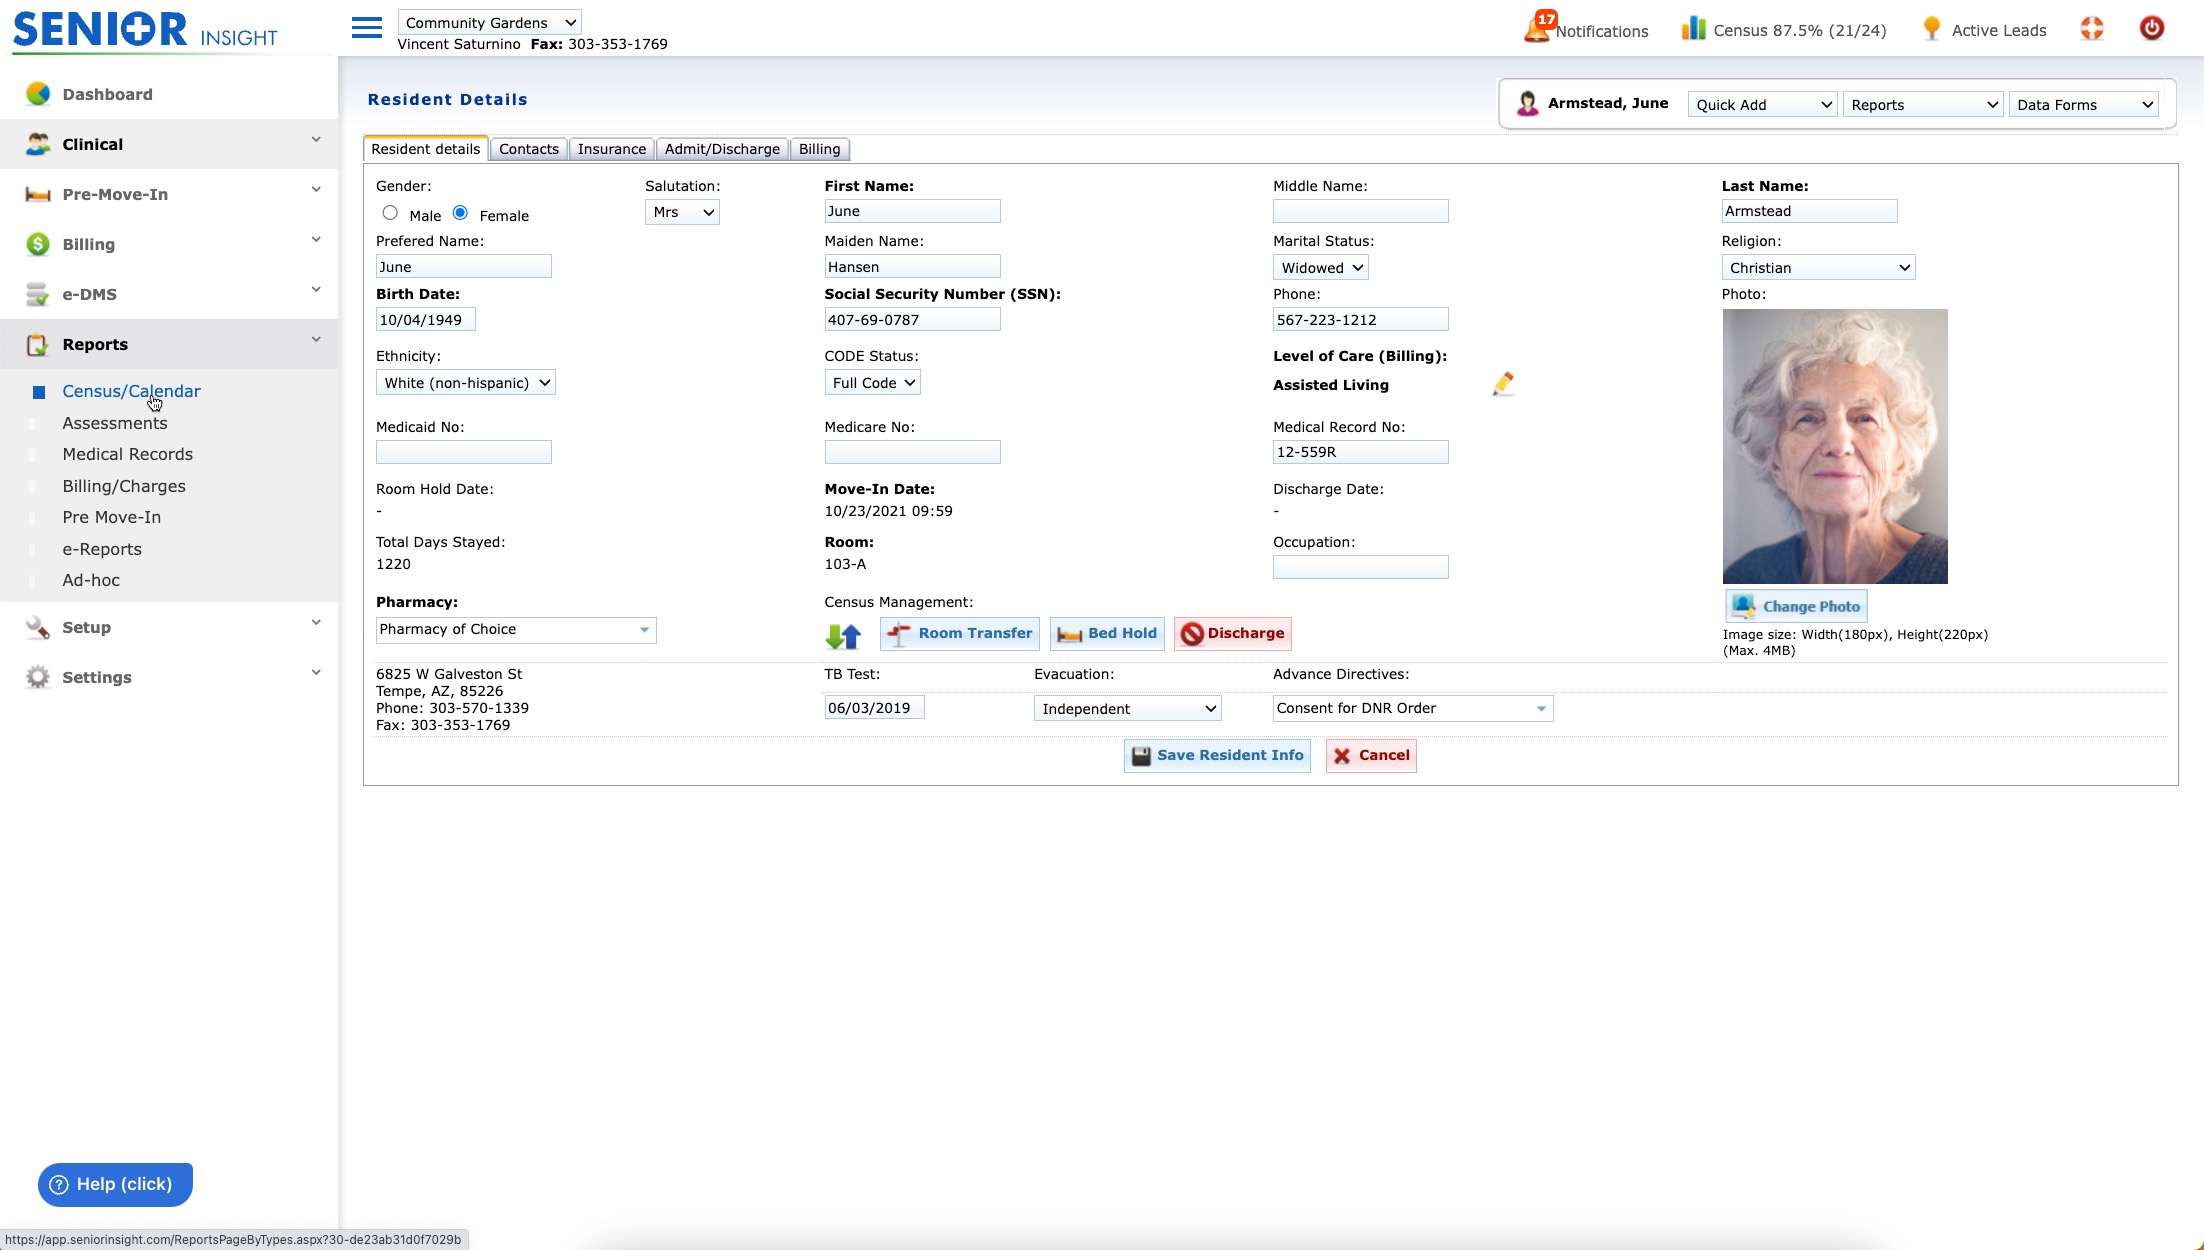Select the Male gender radio button

coord(390,212)
